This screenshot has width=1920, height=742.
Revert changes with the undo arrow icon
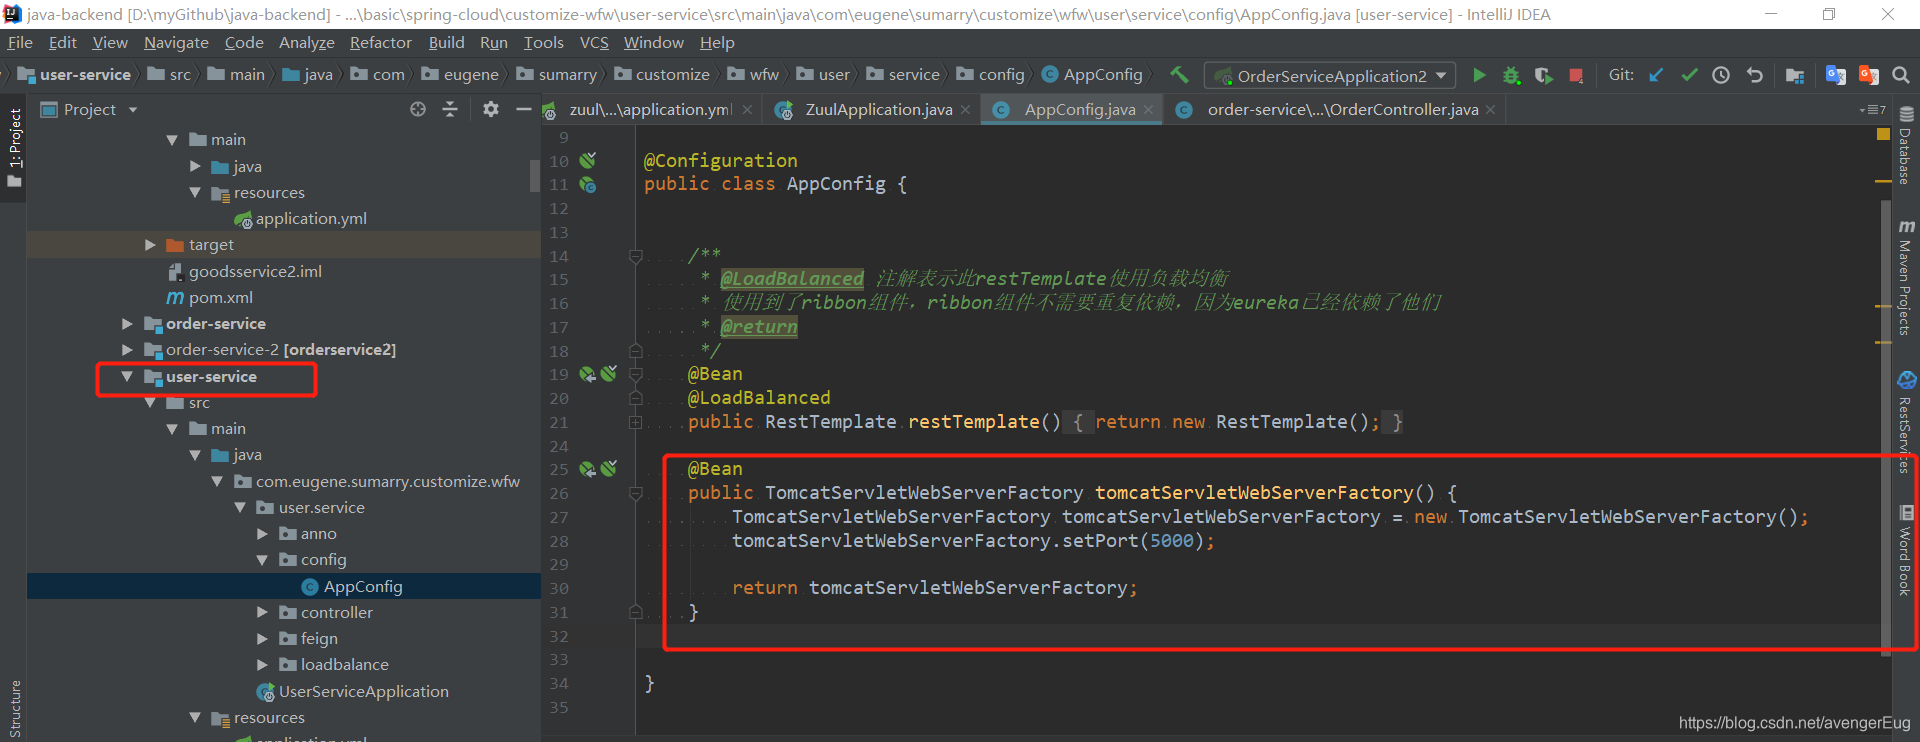coord(1754,75)
